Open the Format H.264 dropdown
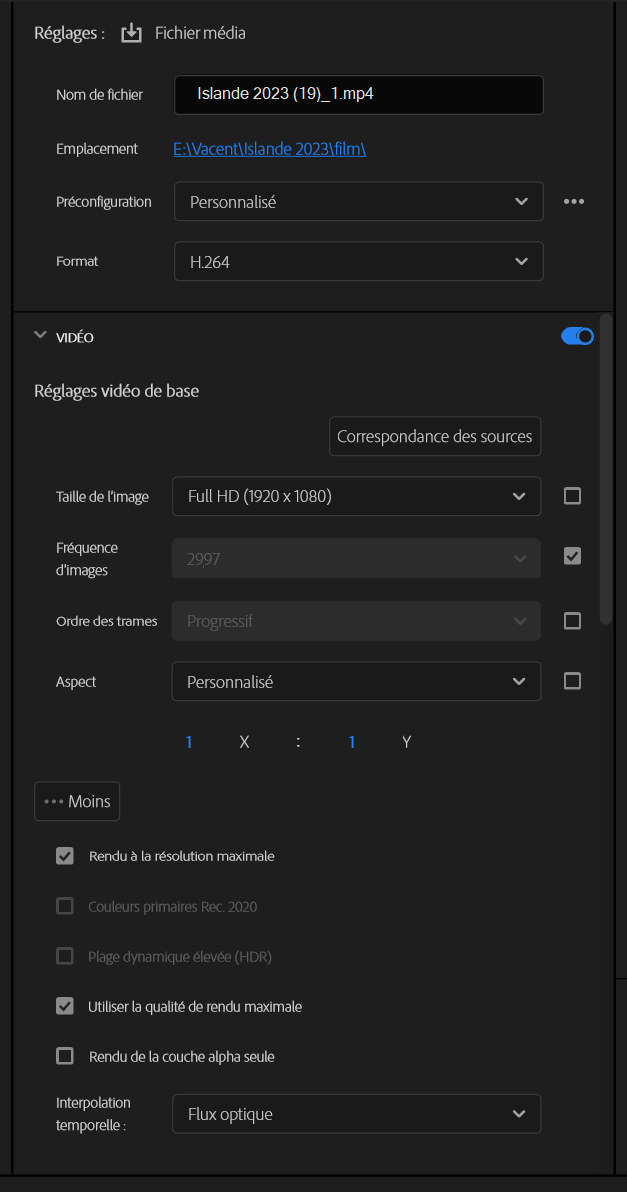This screenshot has width=627, height=1192. 358,261
